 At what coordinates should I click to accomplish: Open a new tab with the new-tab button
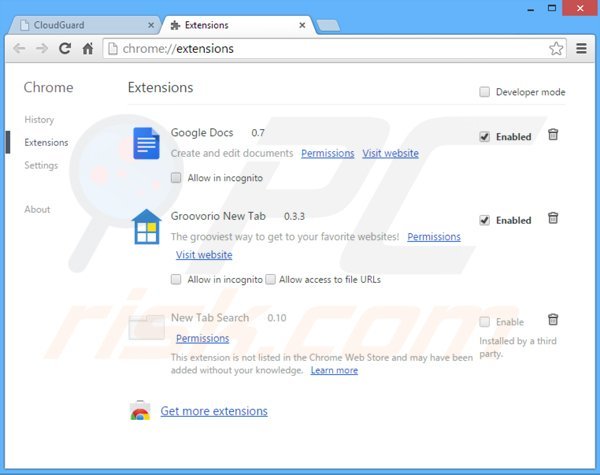click(328, 26)
